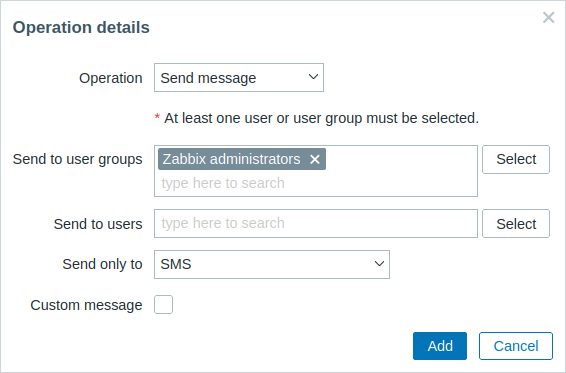This screenshot has height=373, width=566.
Task: Click the Send to users label
Action: 98,224
